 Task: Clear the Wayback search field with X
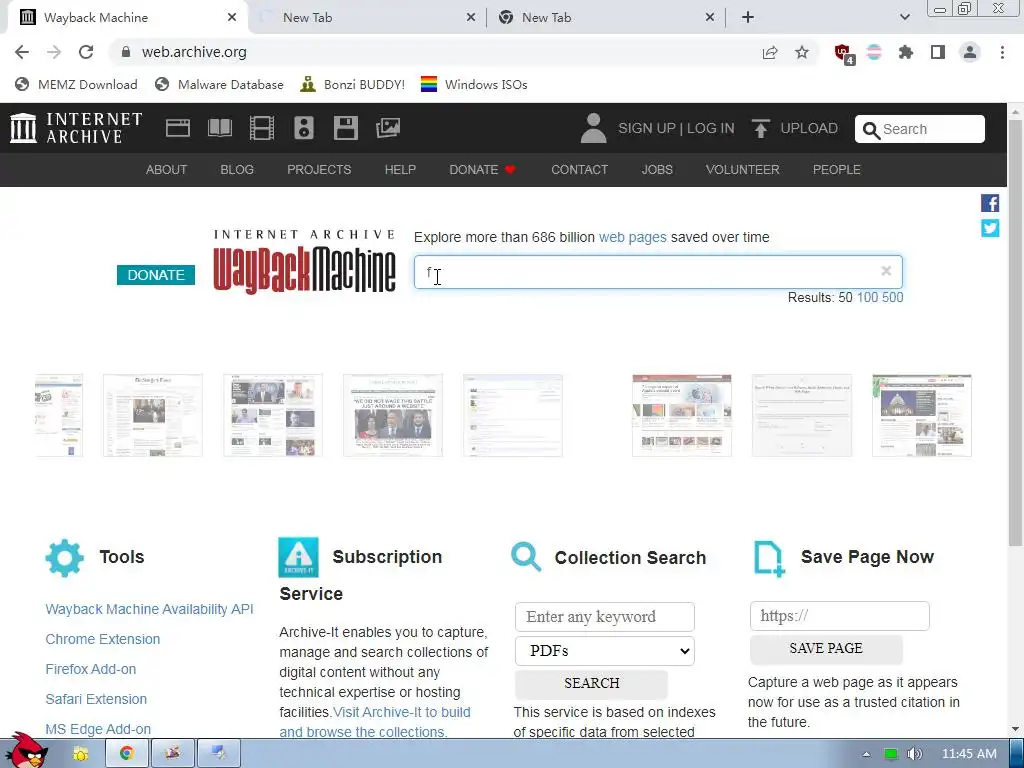[886, 271]
